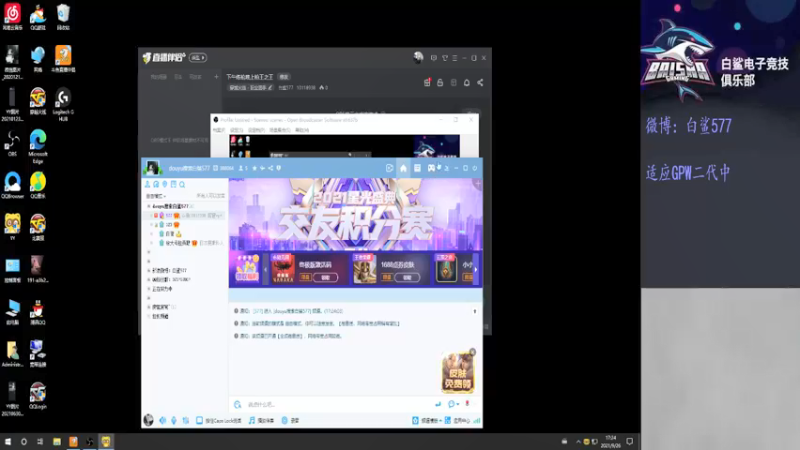The height and width of the screenshot is (450, 800).
Task: Open the message icon in 直播伴侣 title bar
Action: click(434, 58)
